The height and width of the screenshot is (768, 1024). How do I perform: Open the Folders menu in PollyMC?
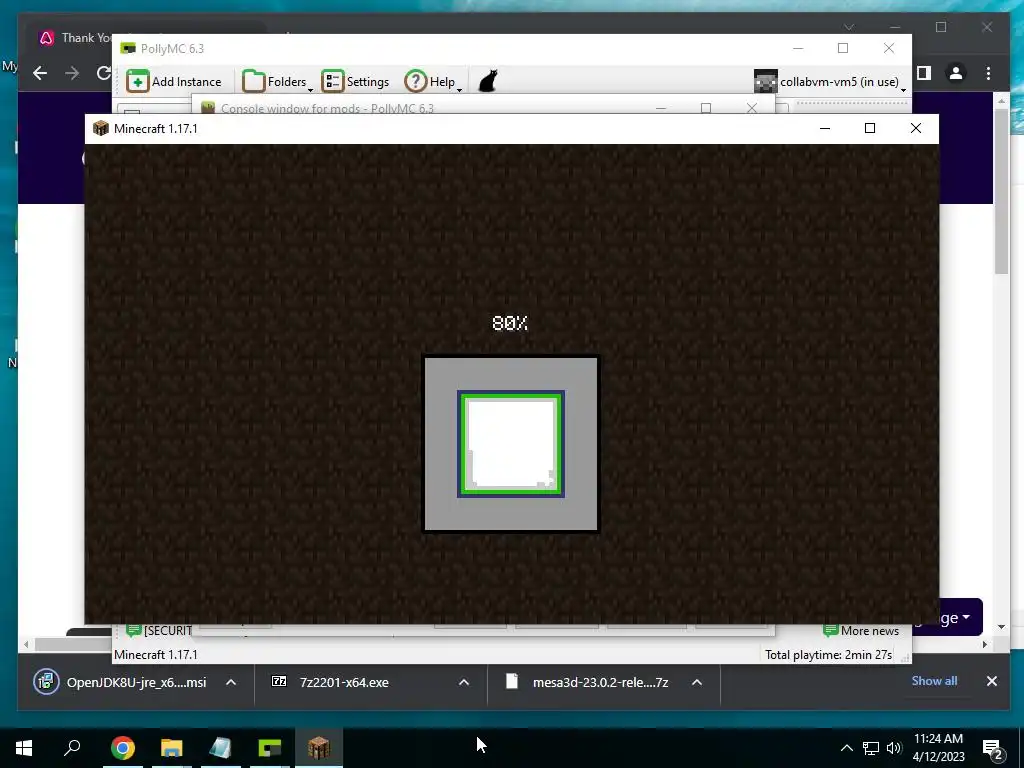278,82
